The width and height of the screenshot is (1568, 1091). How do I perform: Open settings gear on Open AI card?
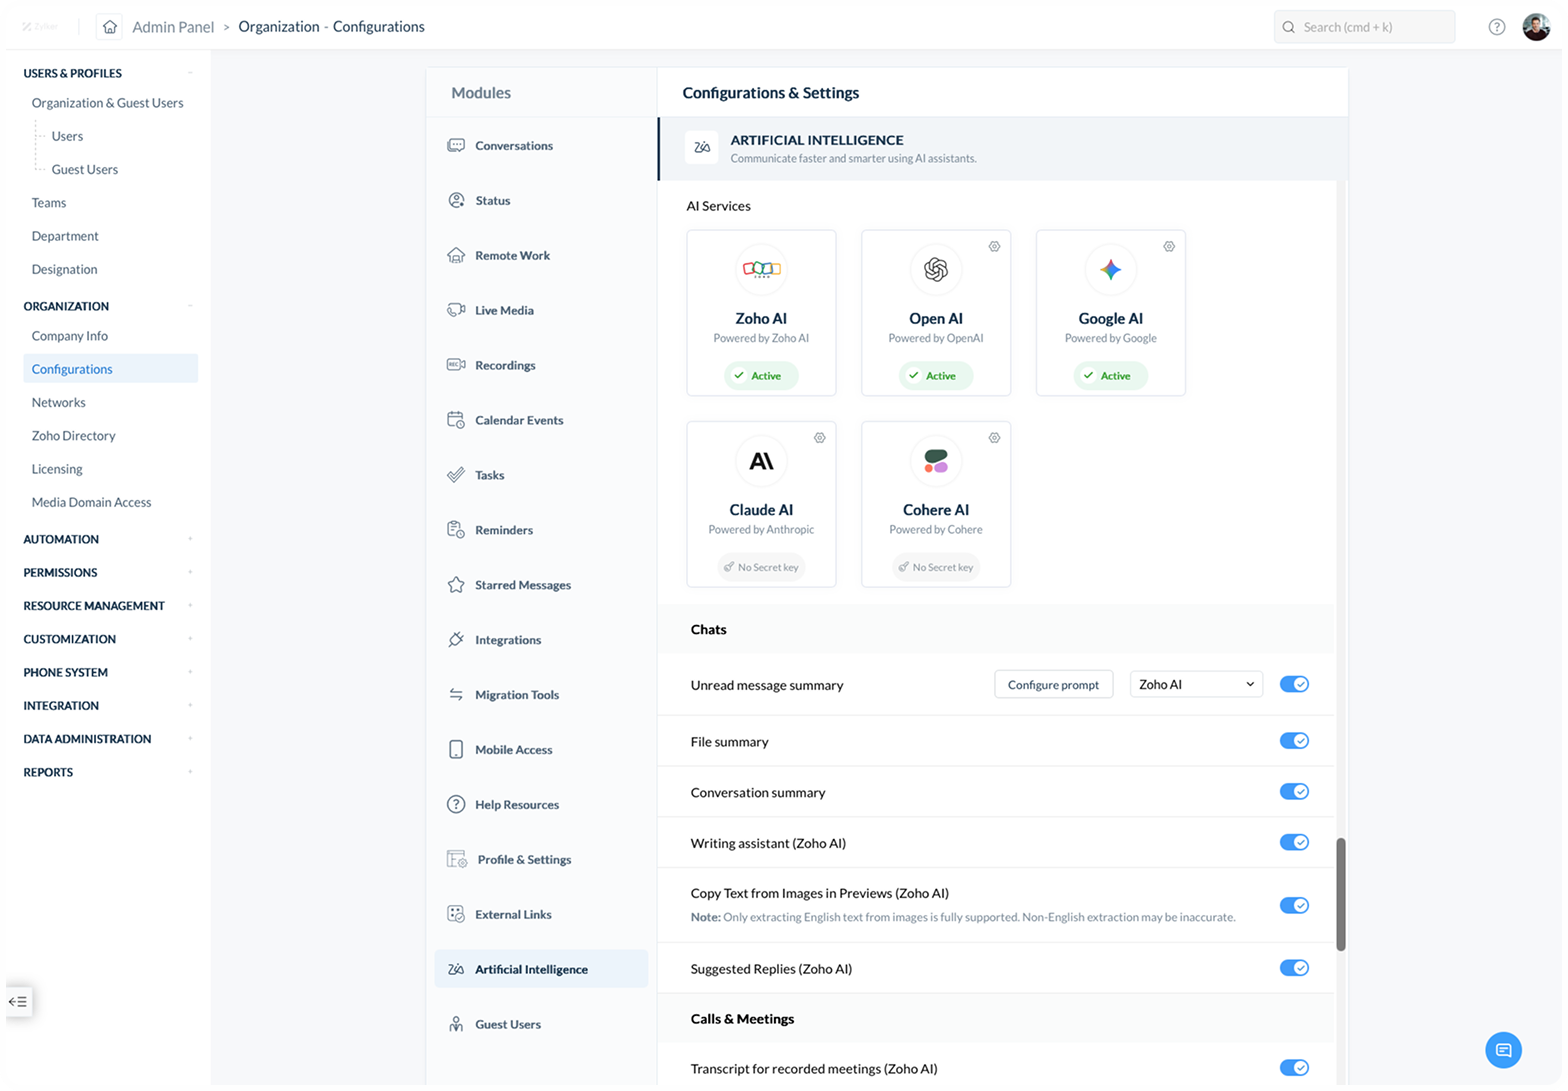click(994, 247)
